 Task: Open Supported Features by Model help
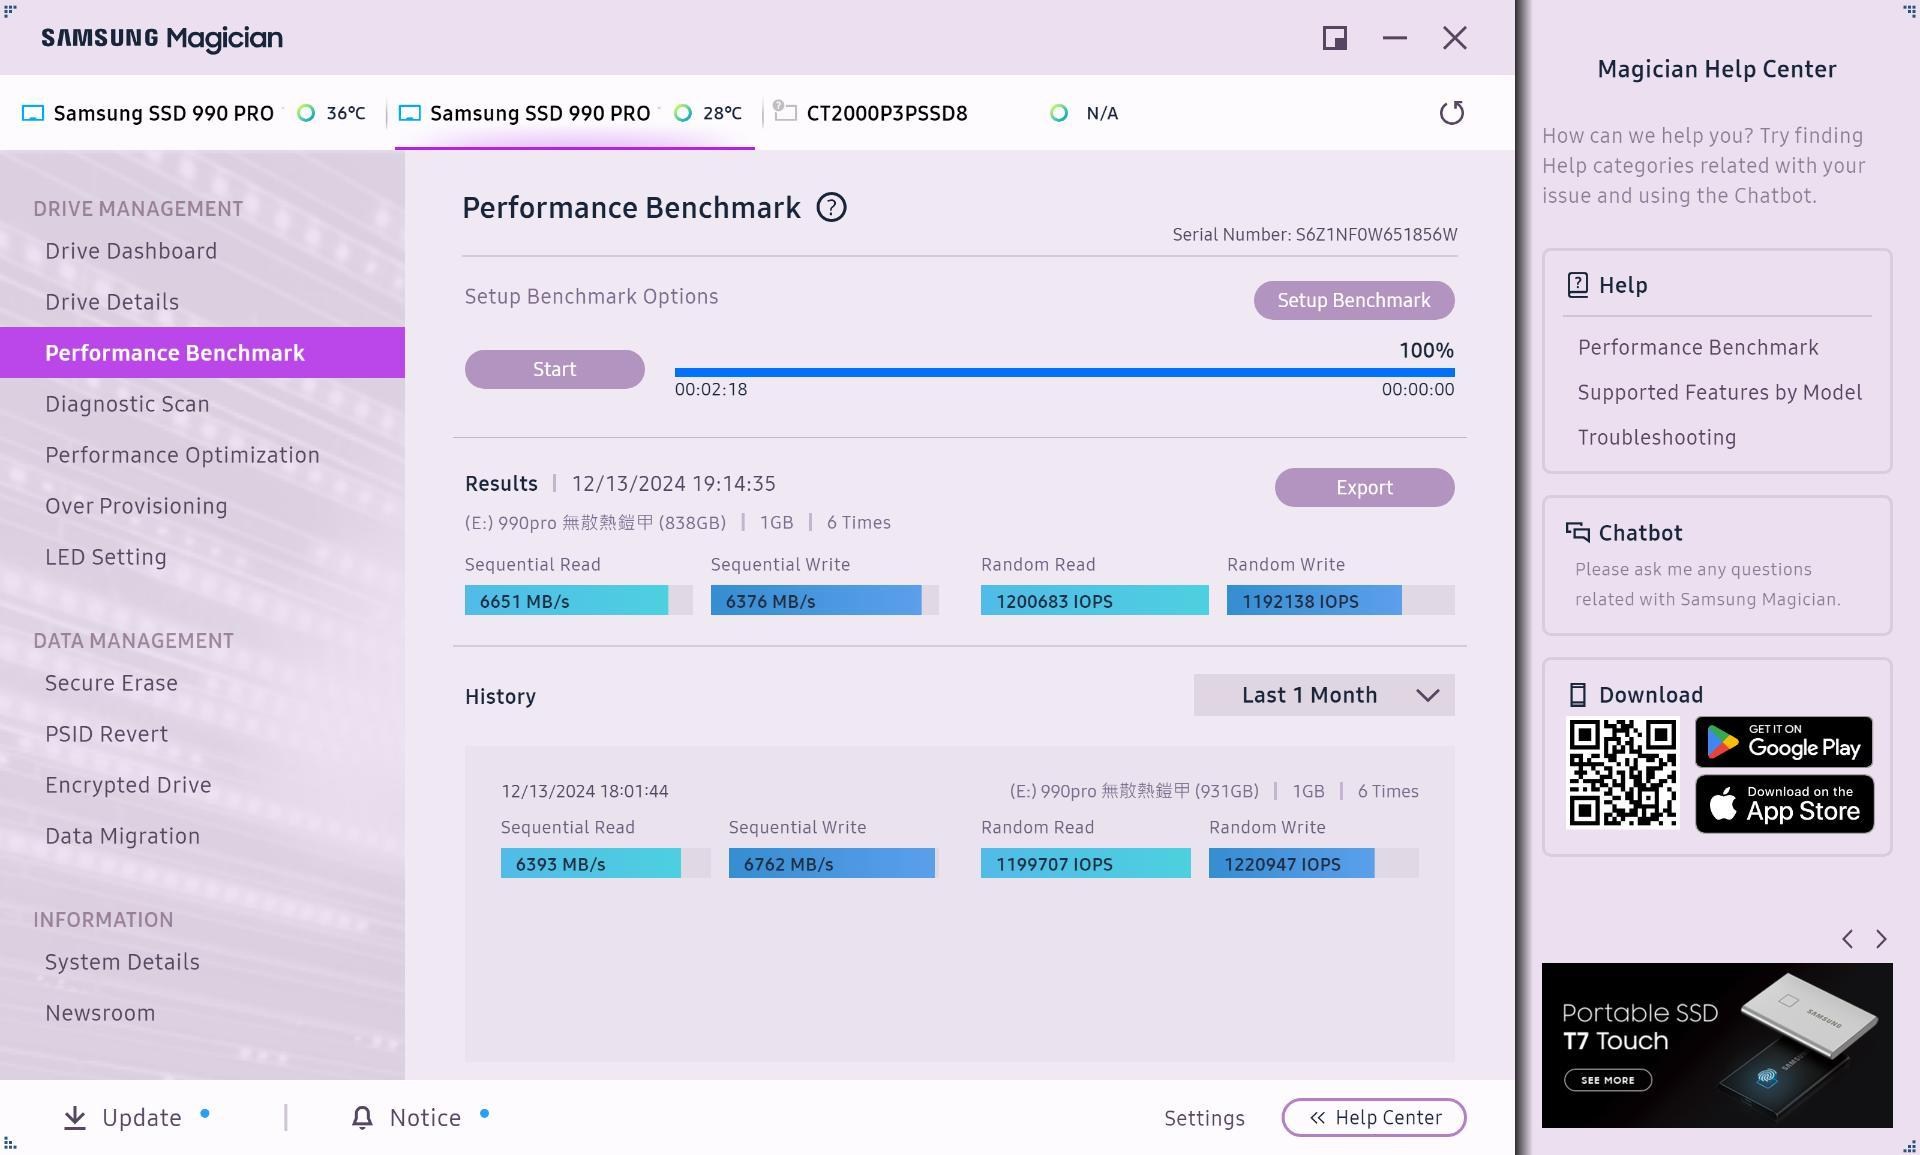[x=1720, y=393]
